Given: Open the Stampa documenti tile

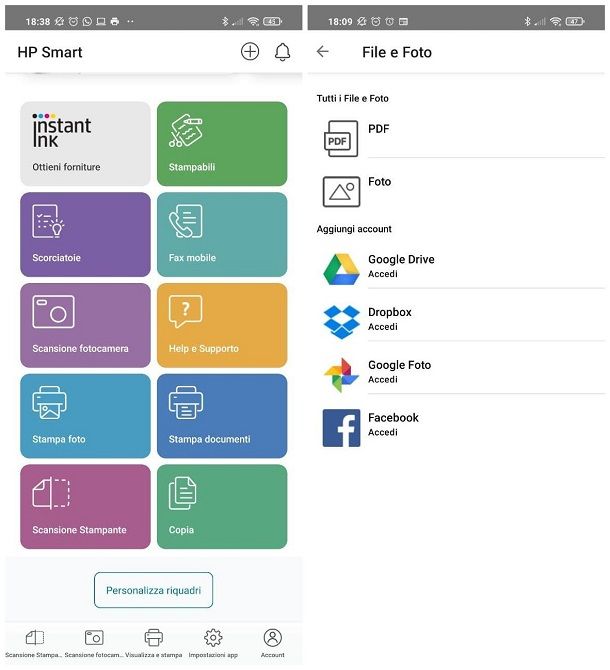Looking at the screenshot, I should click(x=222, y=416).
